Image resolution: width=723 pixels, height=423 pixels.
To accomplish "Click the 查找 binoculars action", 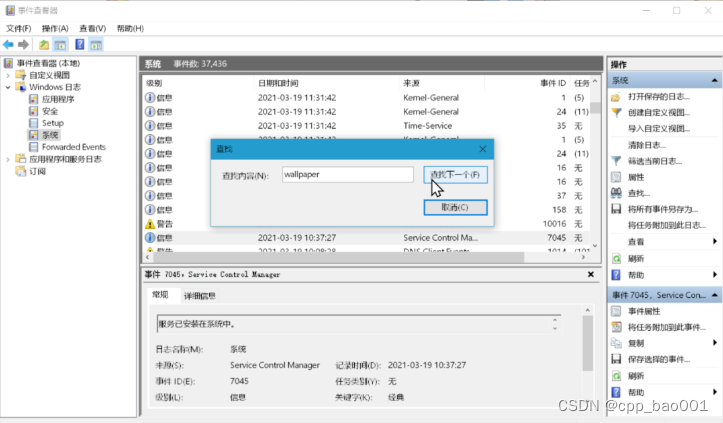I will [639, 193].
